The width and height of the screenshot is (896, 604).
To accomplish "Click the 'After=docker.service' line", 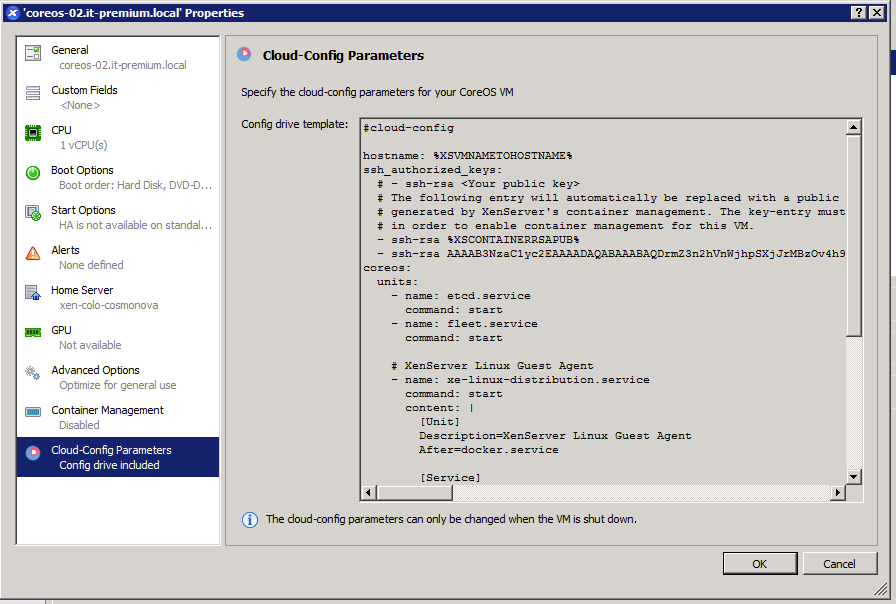I will [x=489, y=450].
